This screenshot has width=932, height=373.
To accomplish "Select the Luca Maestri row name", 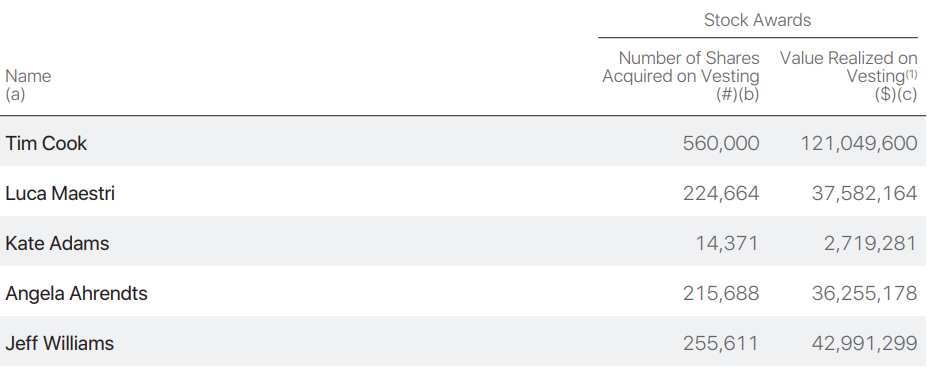I will (60, 194).
